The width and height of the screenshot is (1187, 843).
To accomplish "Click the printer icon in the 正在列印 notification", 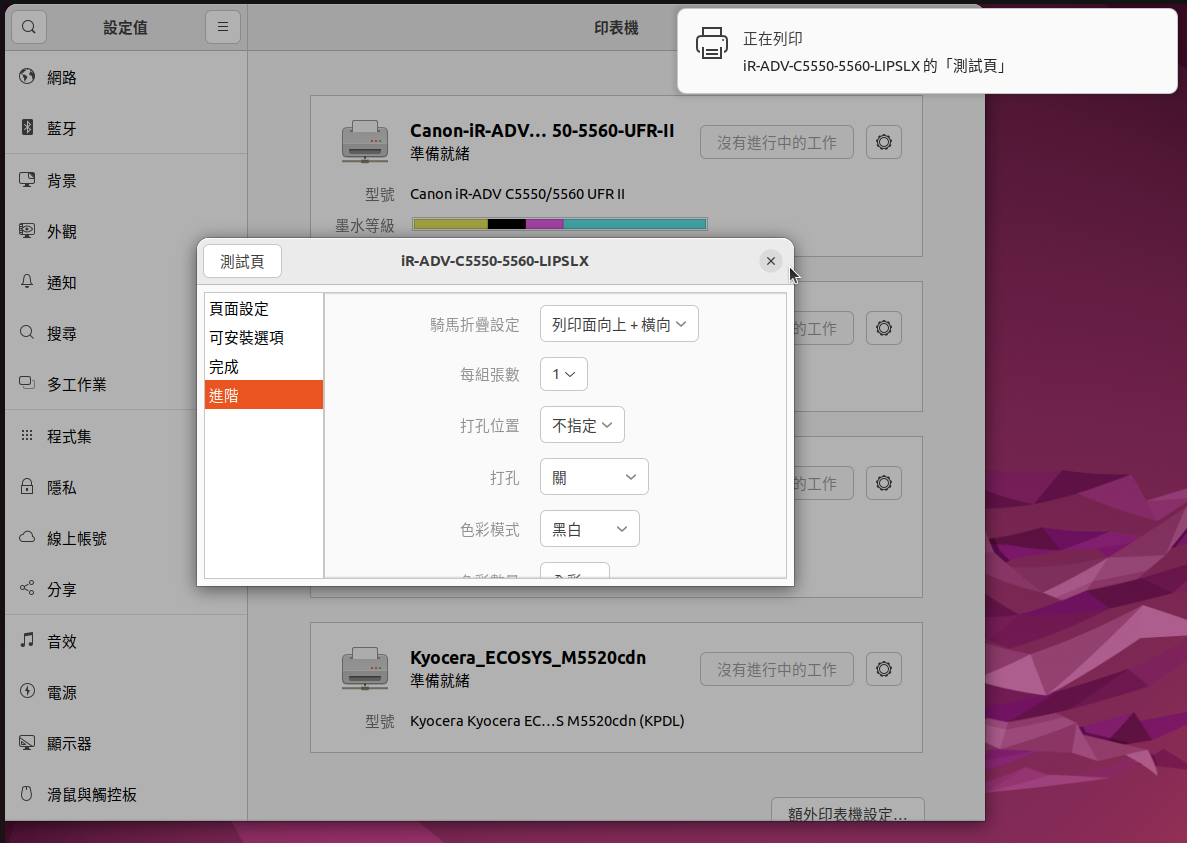I will (x=712, y=44).
